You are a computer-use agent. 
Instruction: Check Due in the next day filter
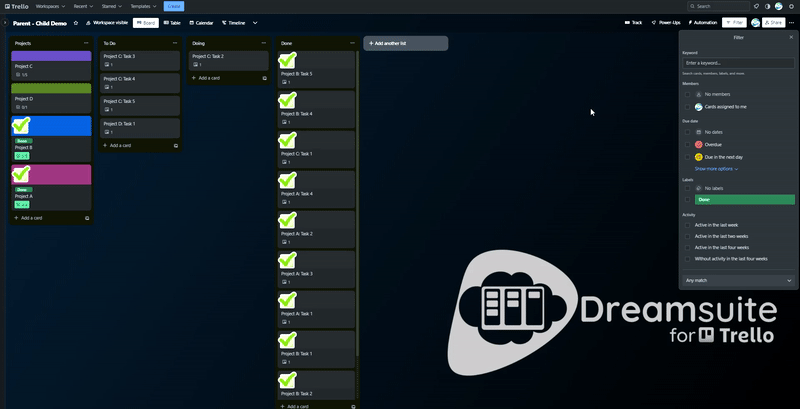[x=687, y=157]
